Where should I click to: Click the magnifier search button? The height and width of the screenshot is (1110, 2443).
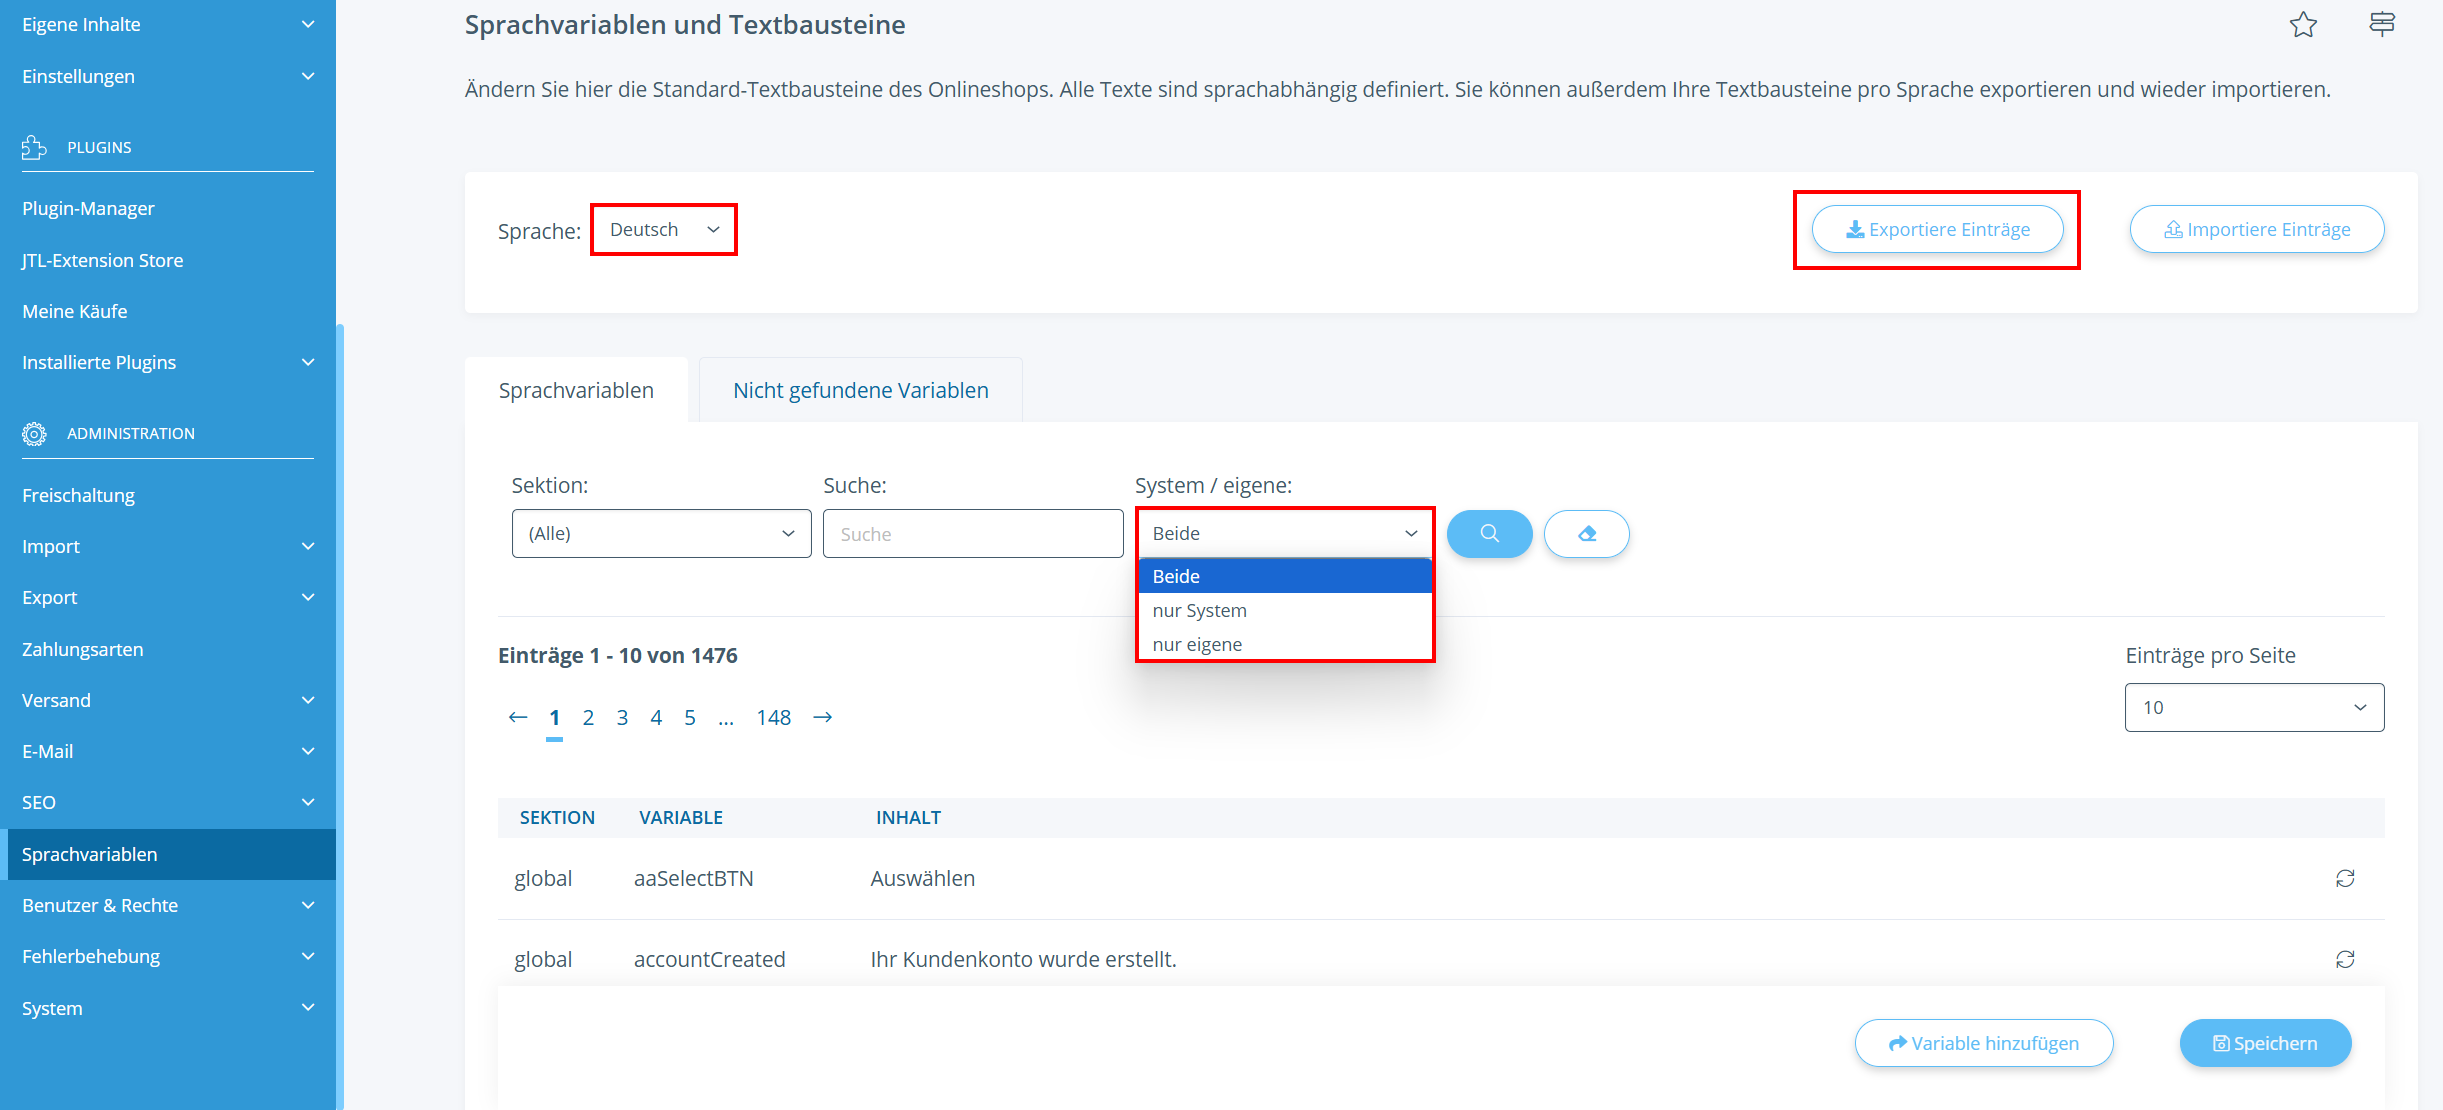click(1489, 534)
